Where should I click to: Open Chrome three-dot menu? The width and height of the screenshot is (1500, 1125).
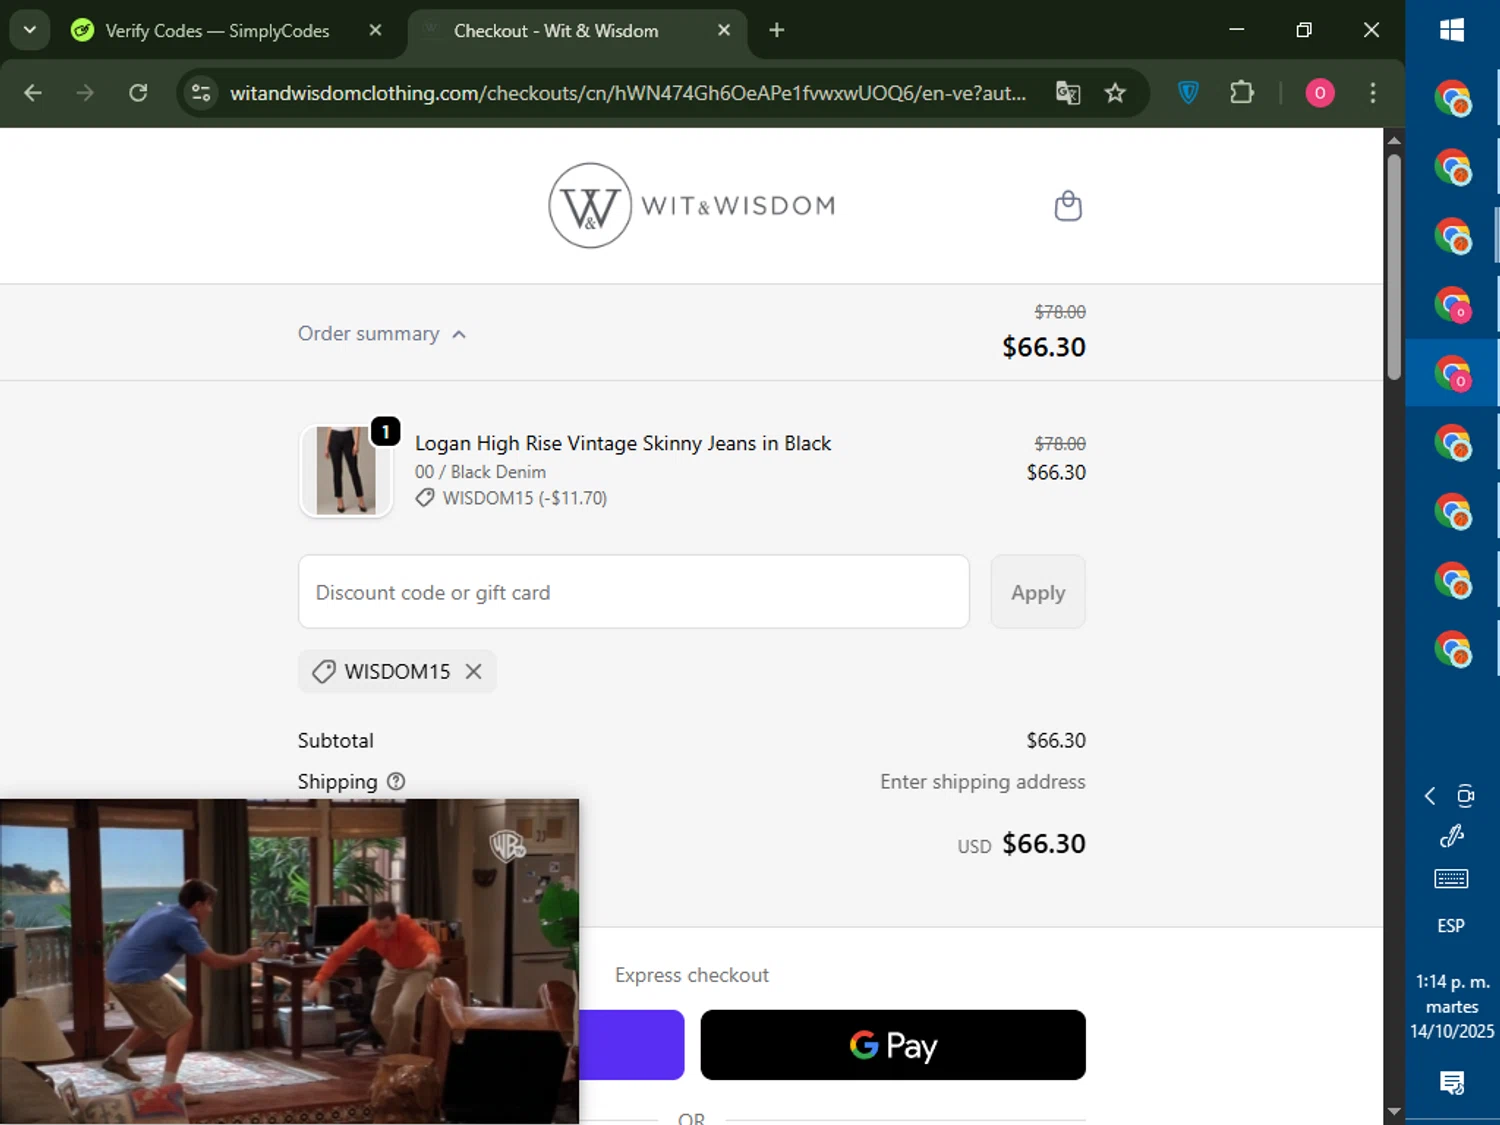[1373, 93]
